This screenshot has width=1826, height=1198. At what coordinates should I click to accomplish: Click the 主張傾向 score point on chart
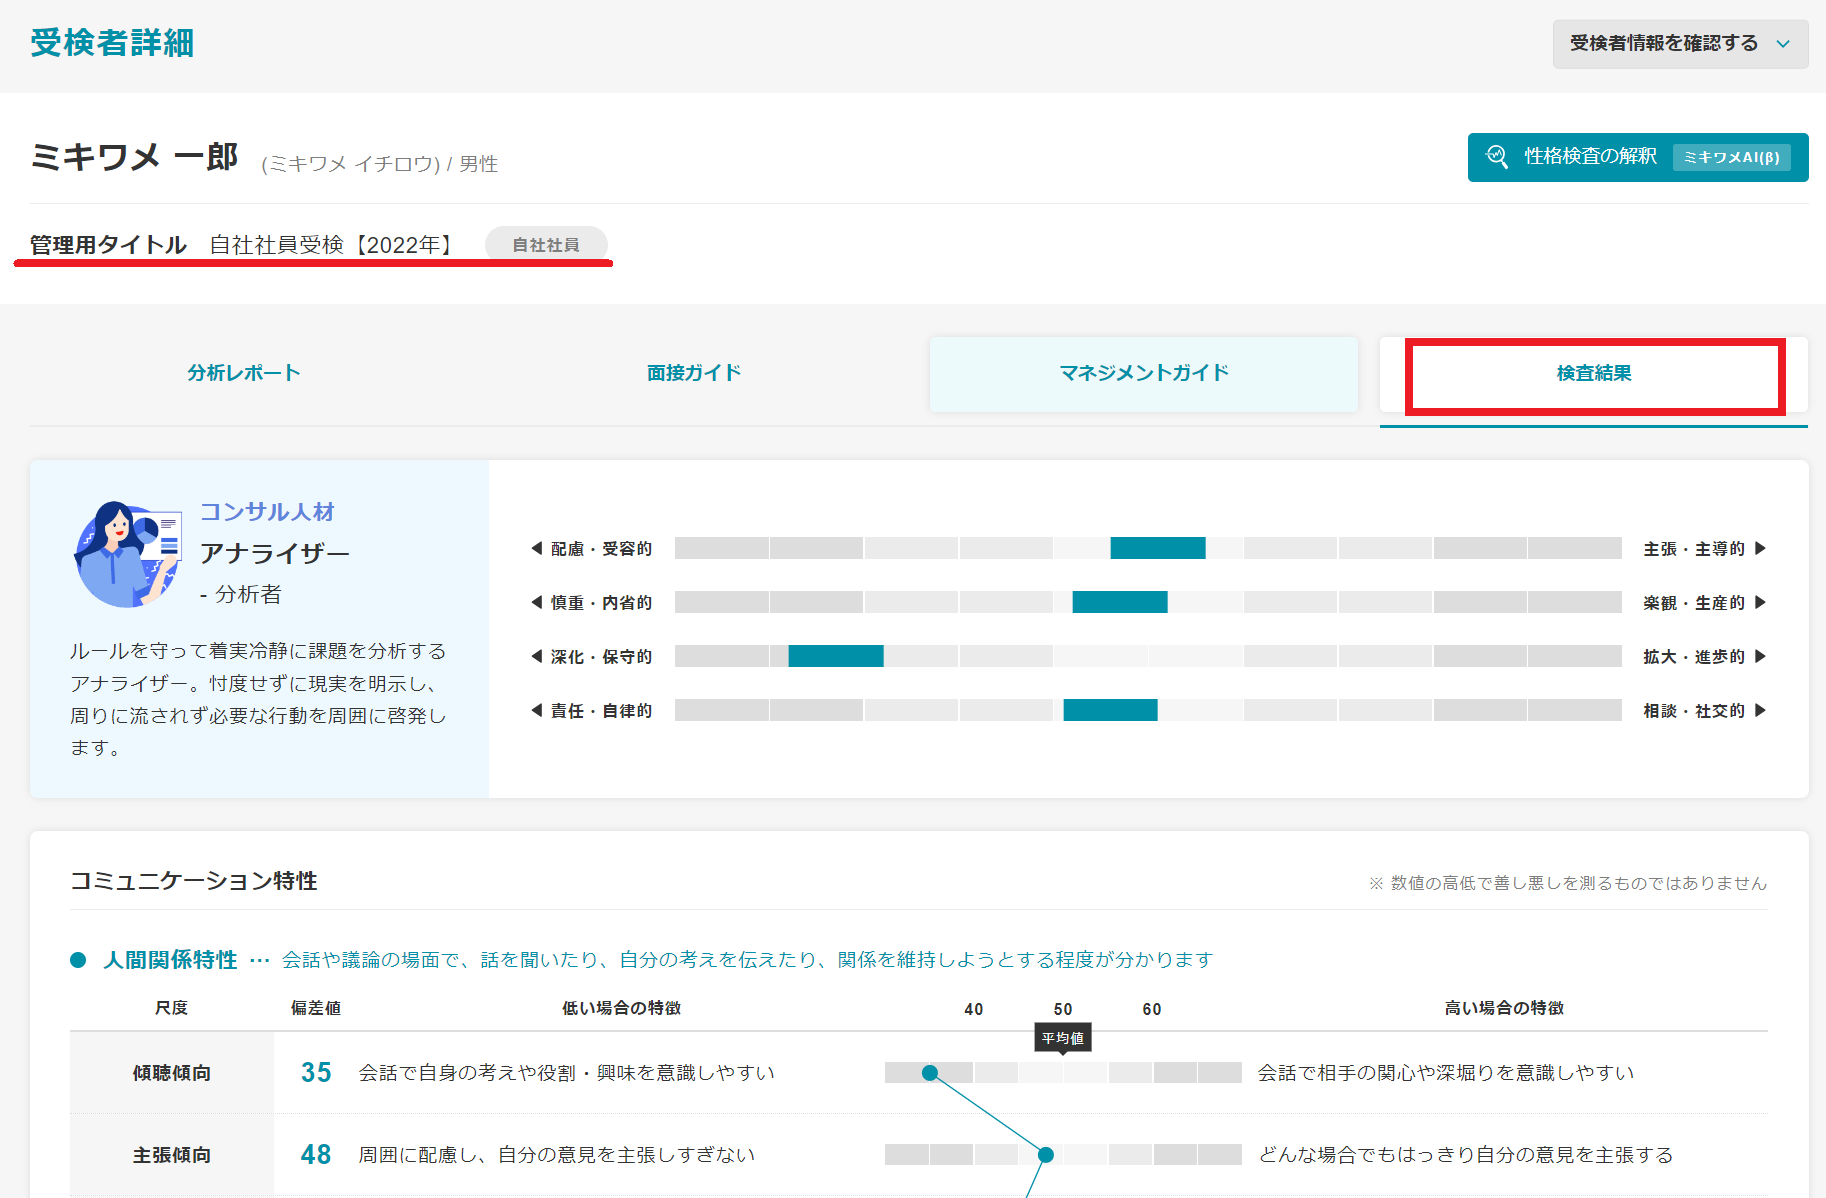[1046, 1155]
